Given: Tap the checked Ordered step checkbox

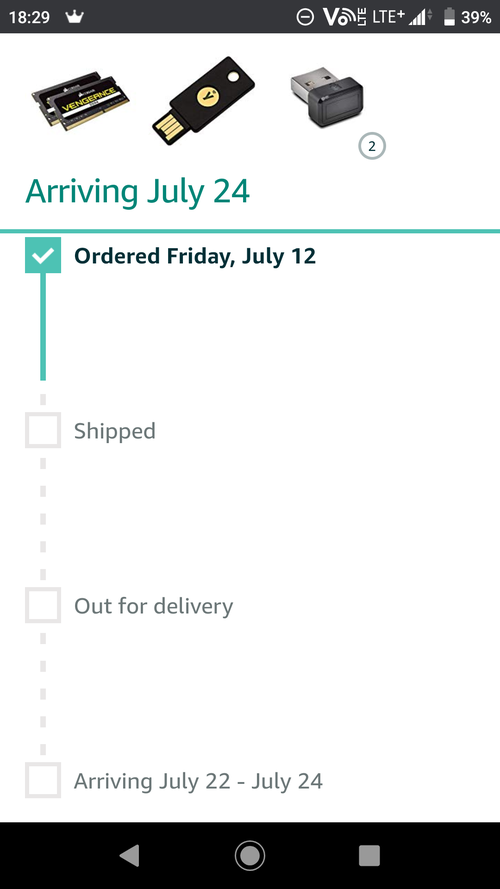Looking at the screenshot, I should click(43, 255).
